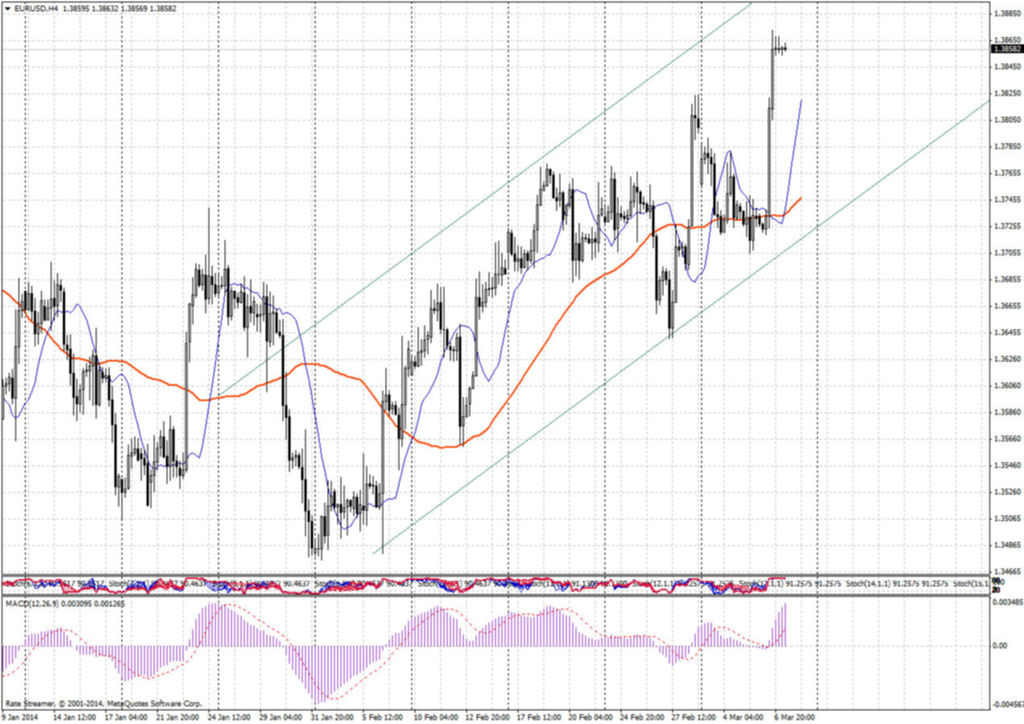Click the 0.00 MACD zero level label
Viewport: 1024px width, 724px height.
1001,646
